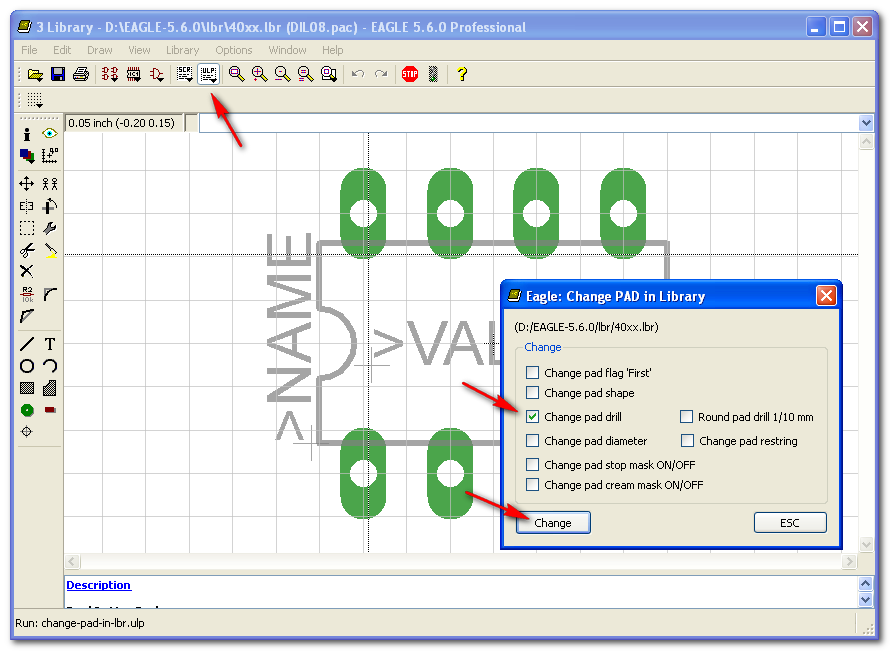Viewport: 890px width, 651px height.
Task: Open the Draw menu
Action: pos(99,50)
